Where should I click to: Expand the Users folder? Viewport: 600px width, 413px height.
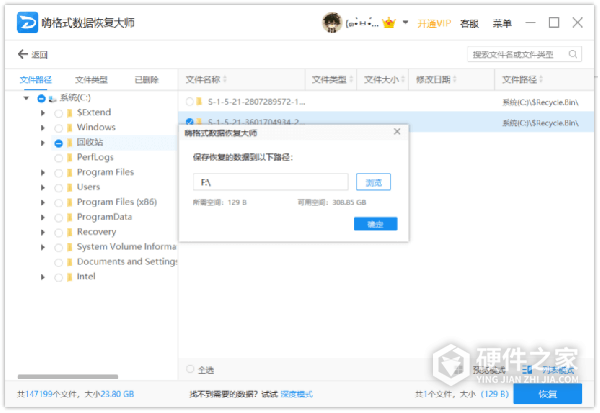tap(43, 188)
